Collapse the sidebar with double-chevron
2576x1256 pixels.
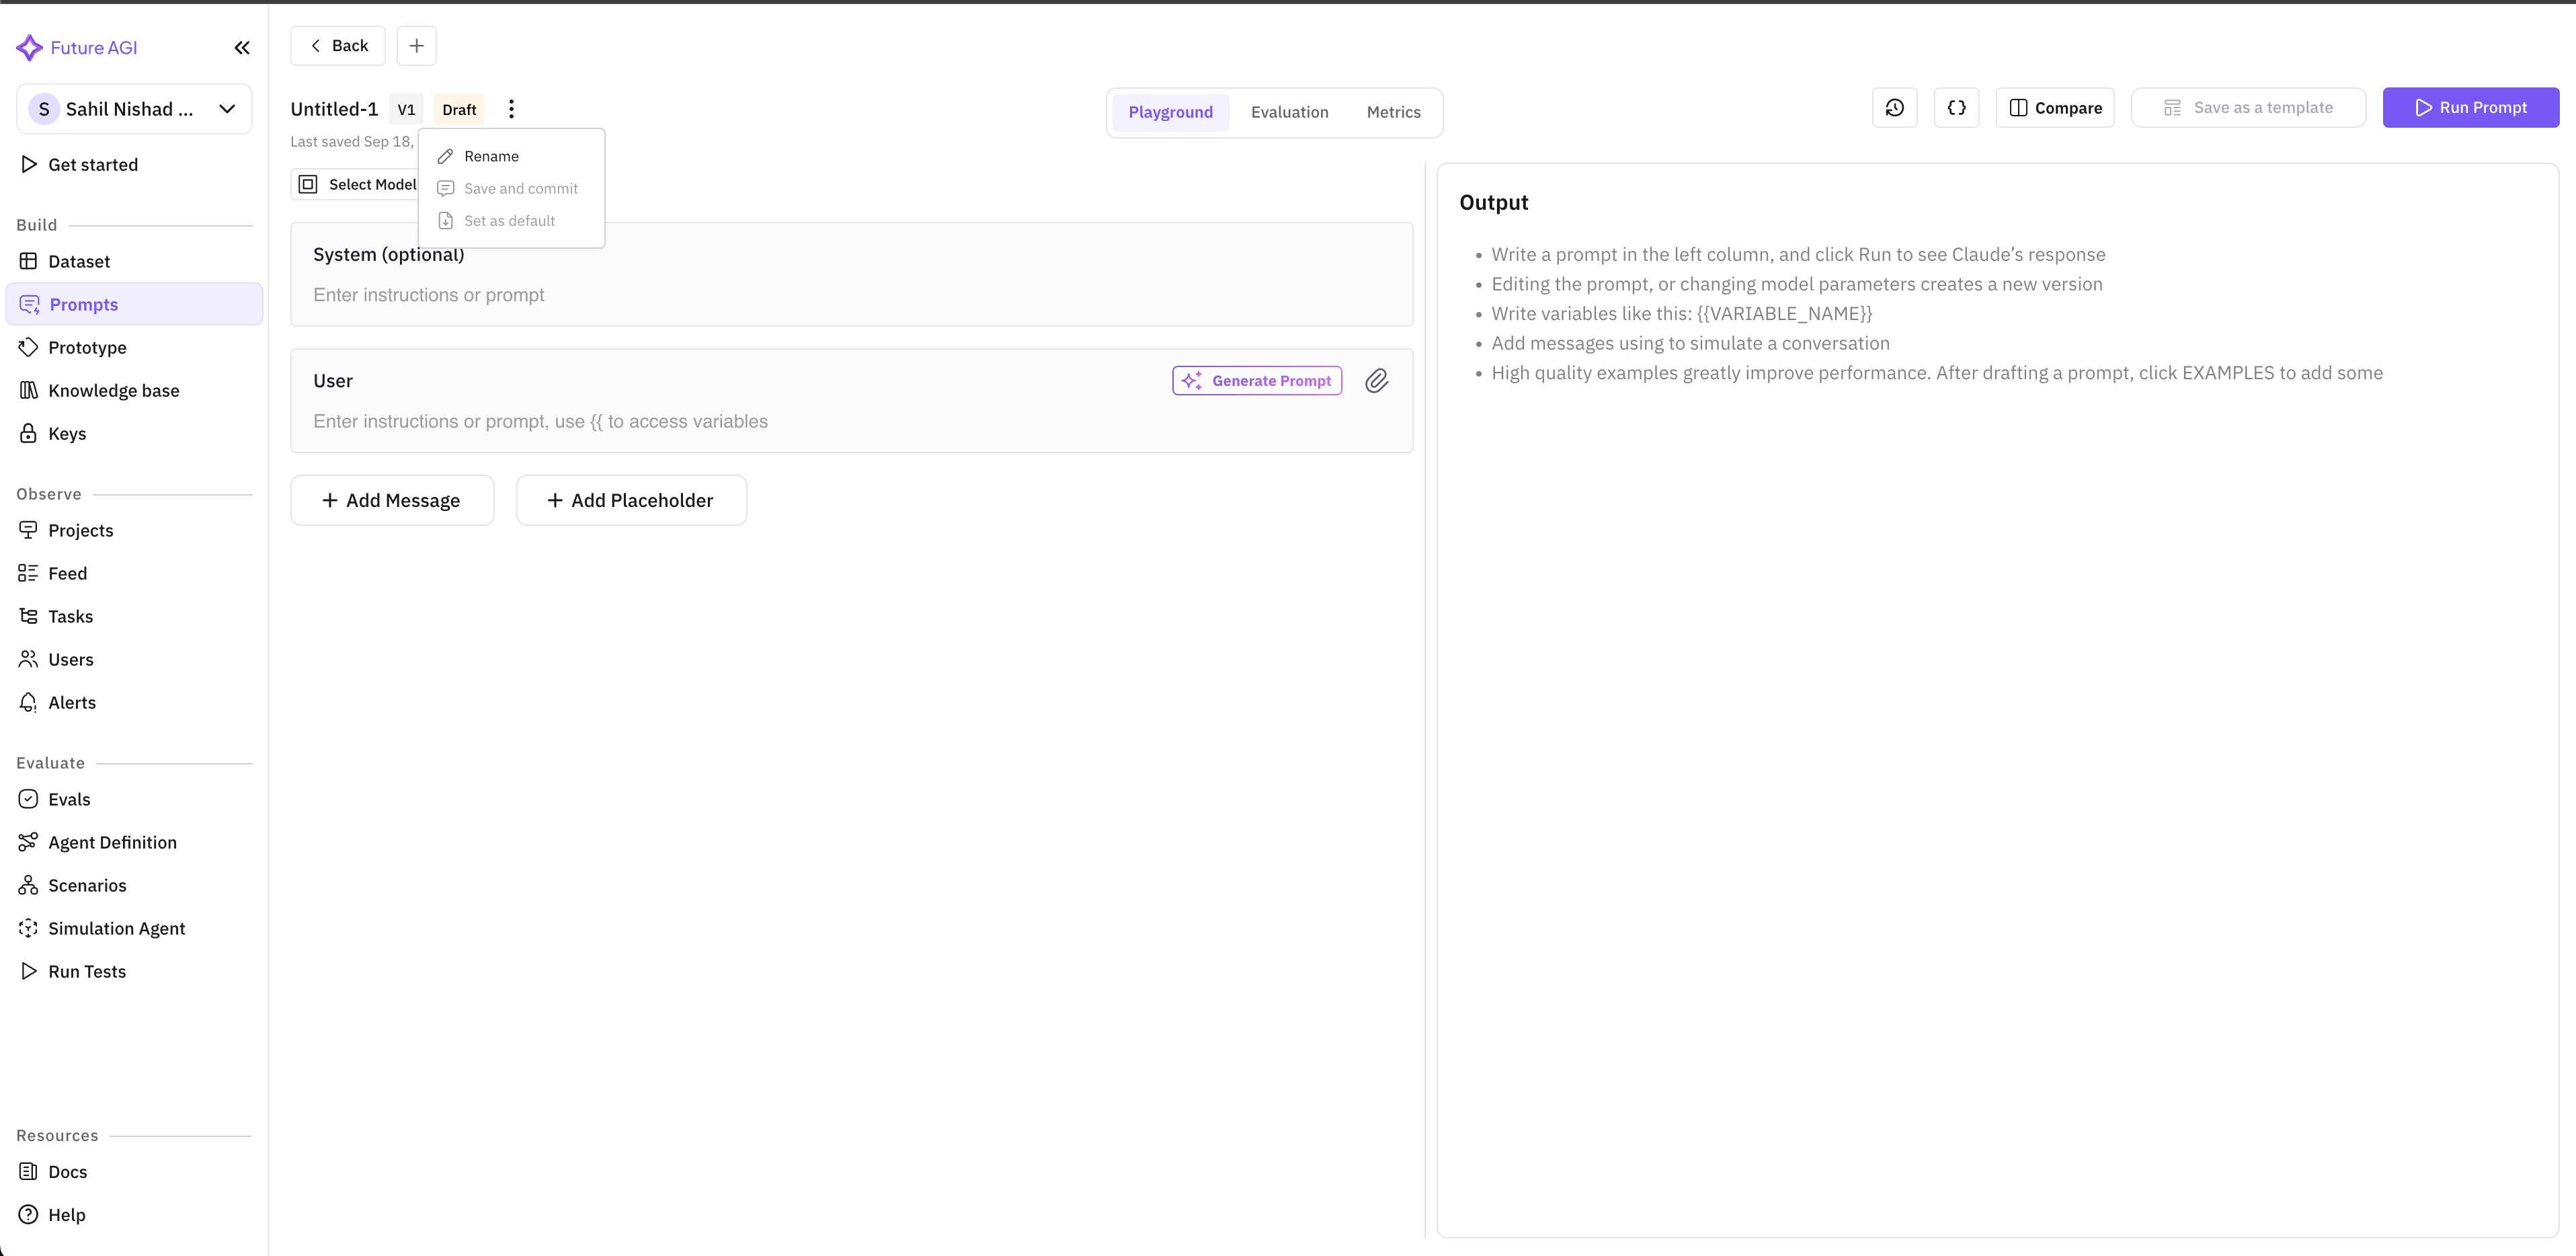pyautogui.click(x=241, y=47)
